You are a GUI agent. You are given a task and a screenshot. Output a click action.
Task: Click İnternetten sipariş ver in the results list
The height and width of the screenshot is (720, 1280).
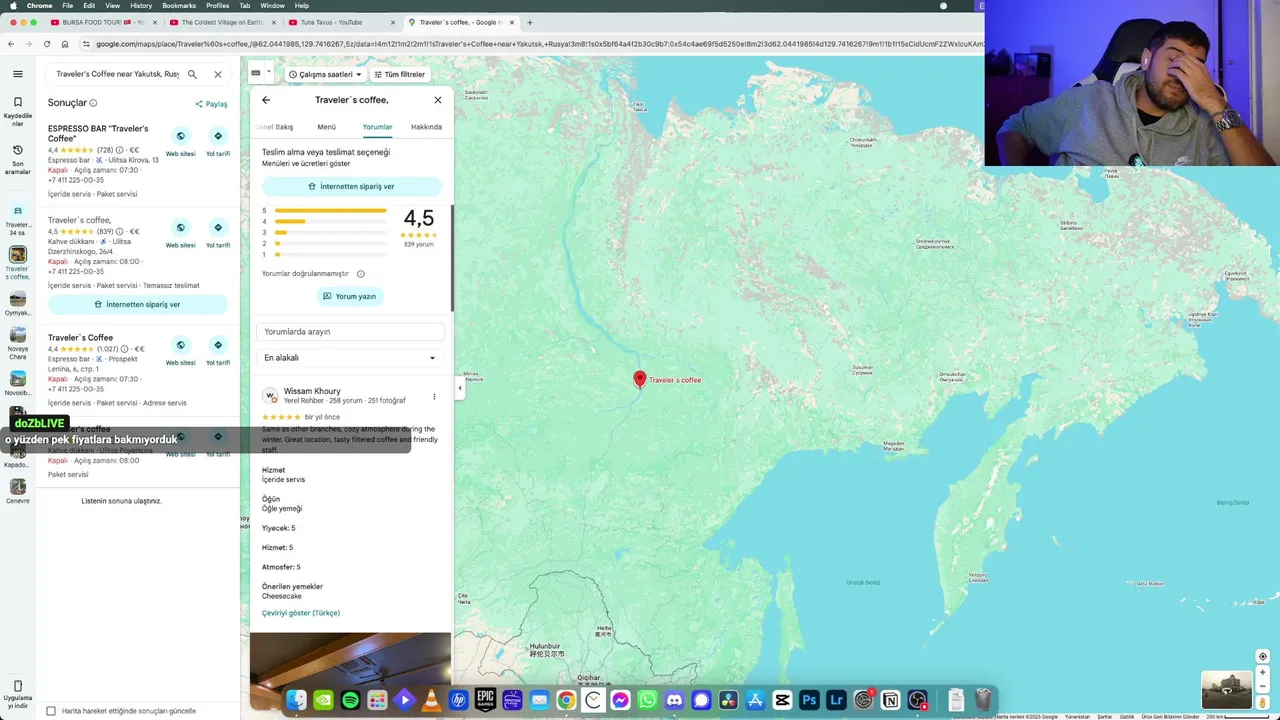[x=138, y=304]
